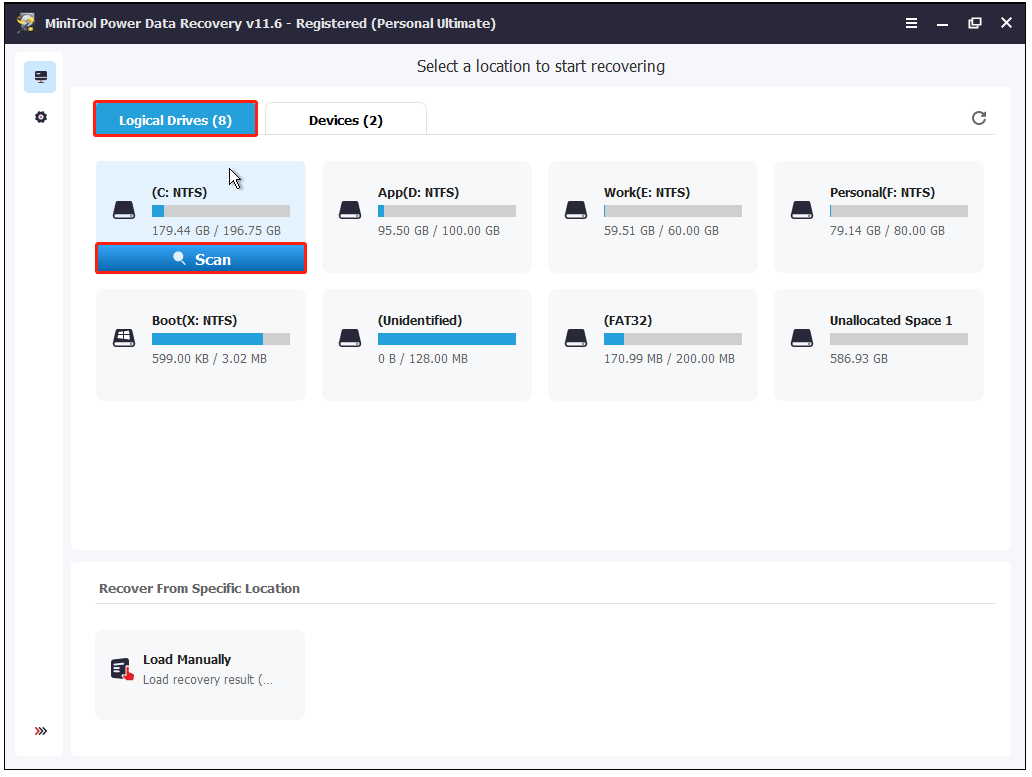Image resolution: width=1032 pixels, height=777 pixels.
Task: Open the This PC recovery sidebar icon
Action: 41,77
